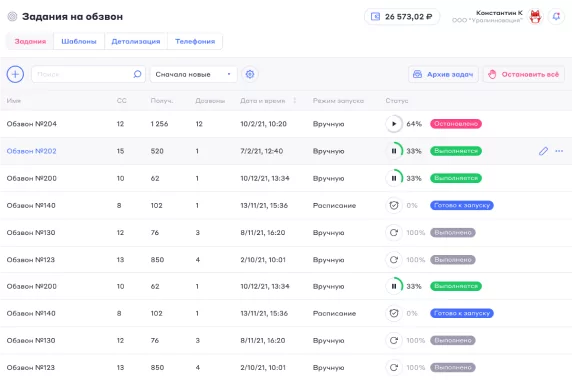This screenshot has height=380, width=572.
Task: Click the scheduled-start shield icon for first Обзвон №140
Action: point(394,205)
